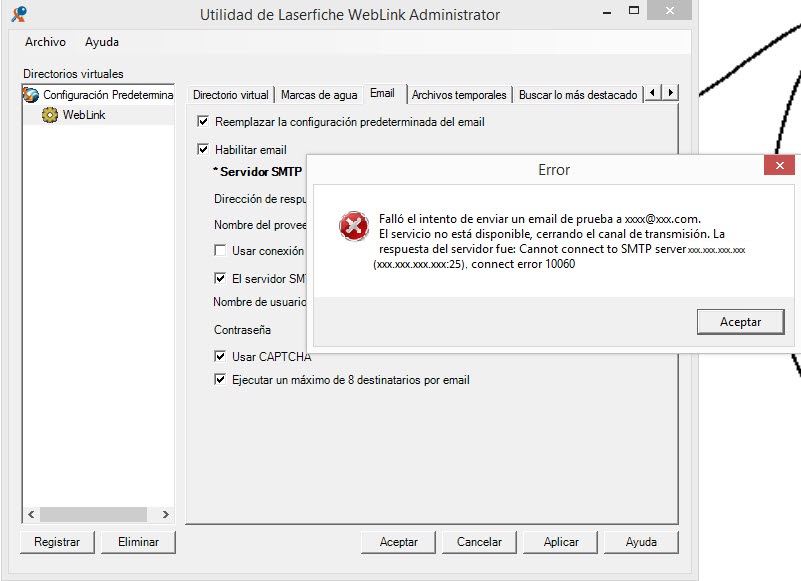
Task: Click the red error X icon
Action: click(354, 227)
